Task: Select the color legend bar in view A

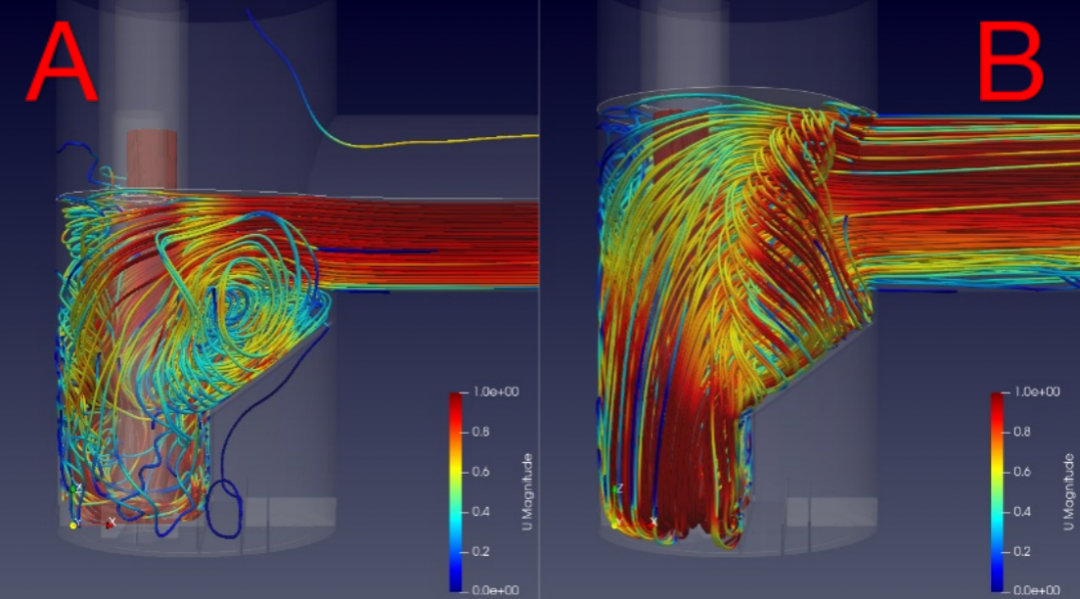Action: point(456,492)
